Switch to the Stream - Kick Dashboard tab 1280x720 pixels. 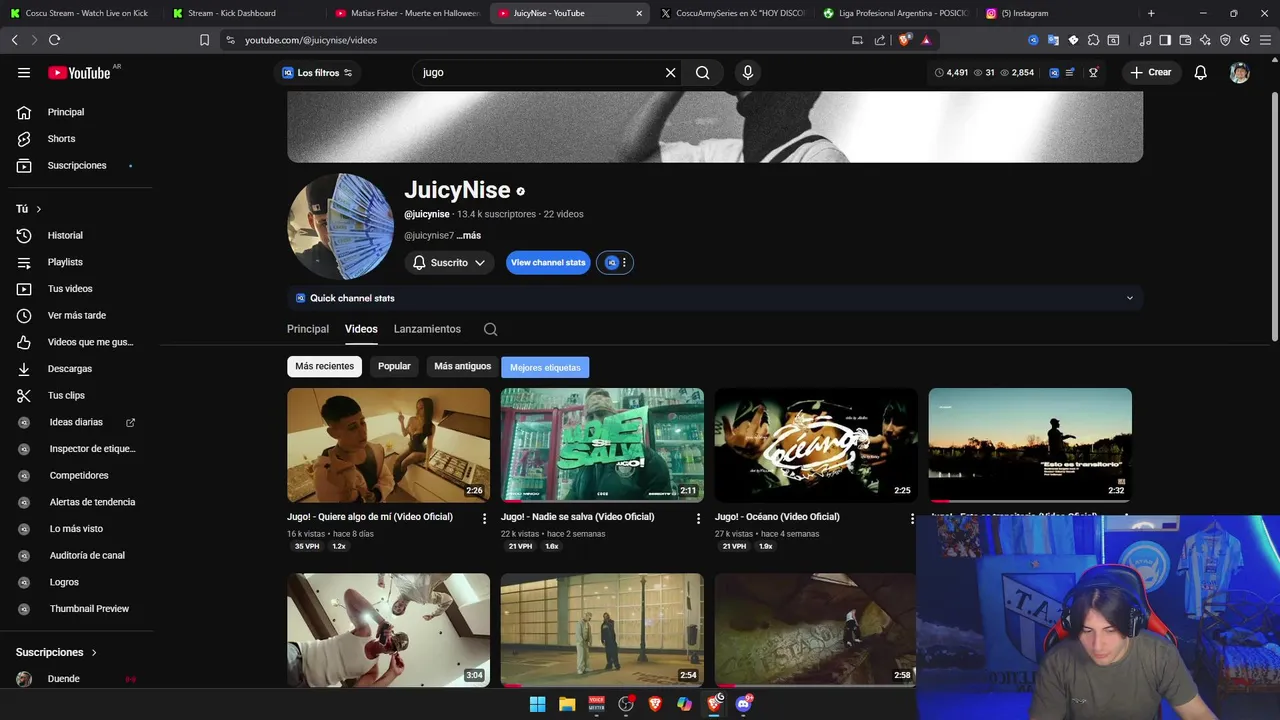pos(240,13)
